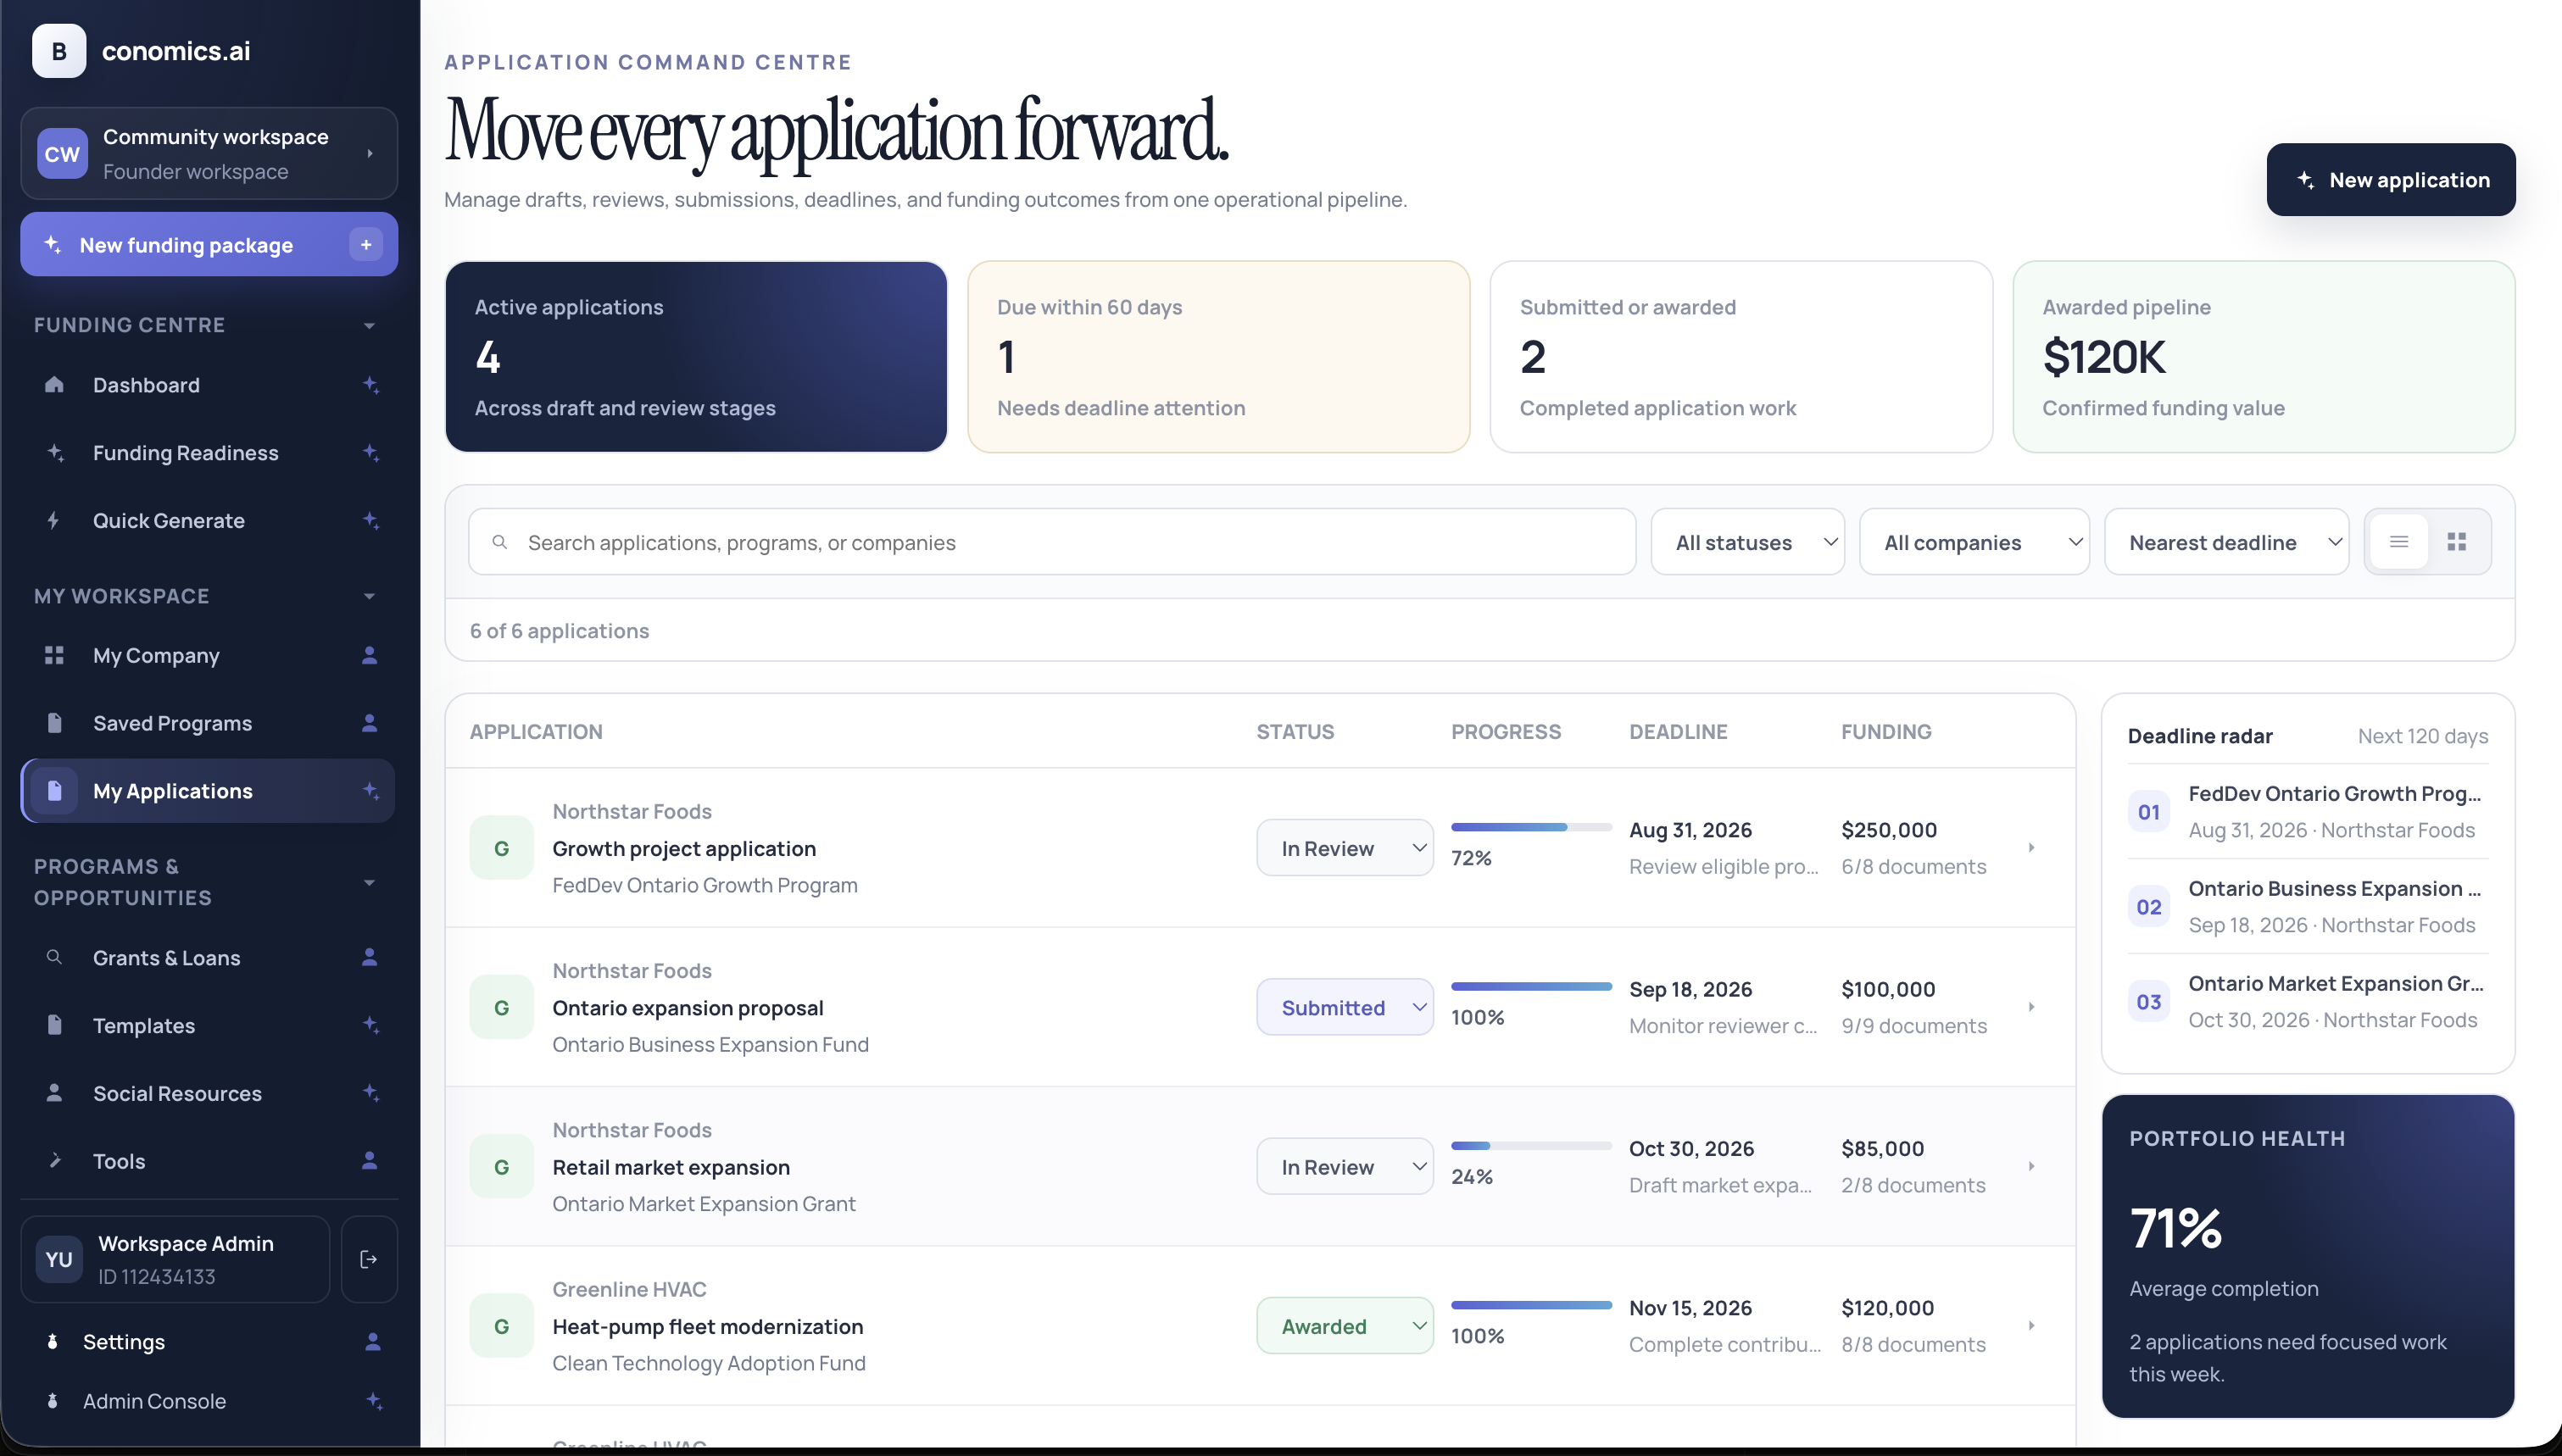Image resolution: width=2562 pixels, height=1456 pixels.
Task: Click the G avatar for Growth project application
Action: [x=502, y=849]
